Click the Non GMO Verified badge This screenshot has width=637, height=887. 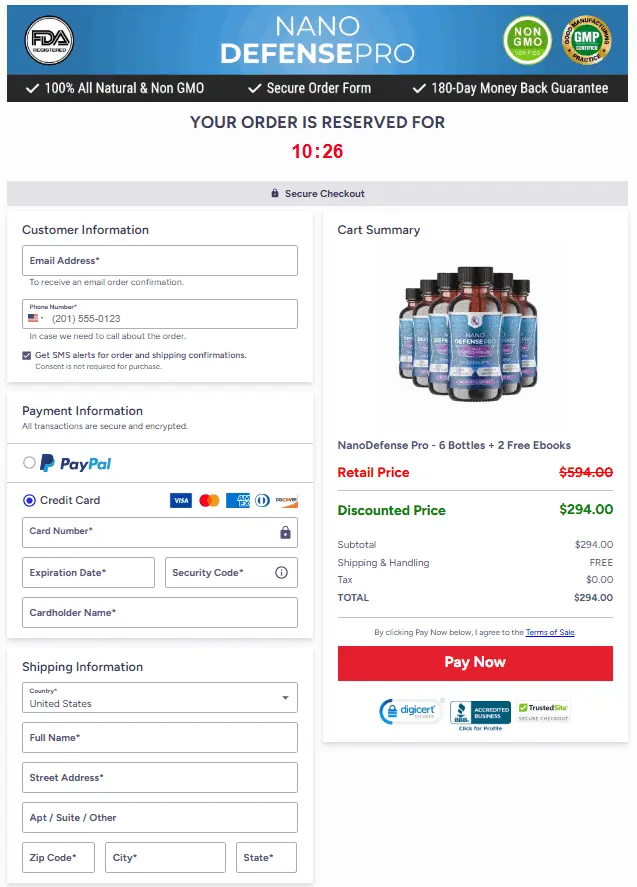click(x=527, y=40)
